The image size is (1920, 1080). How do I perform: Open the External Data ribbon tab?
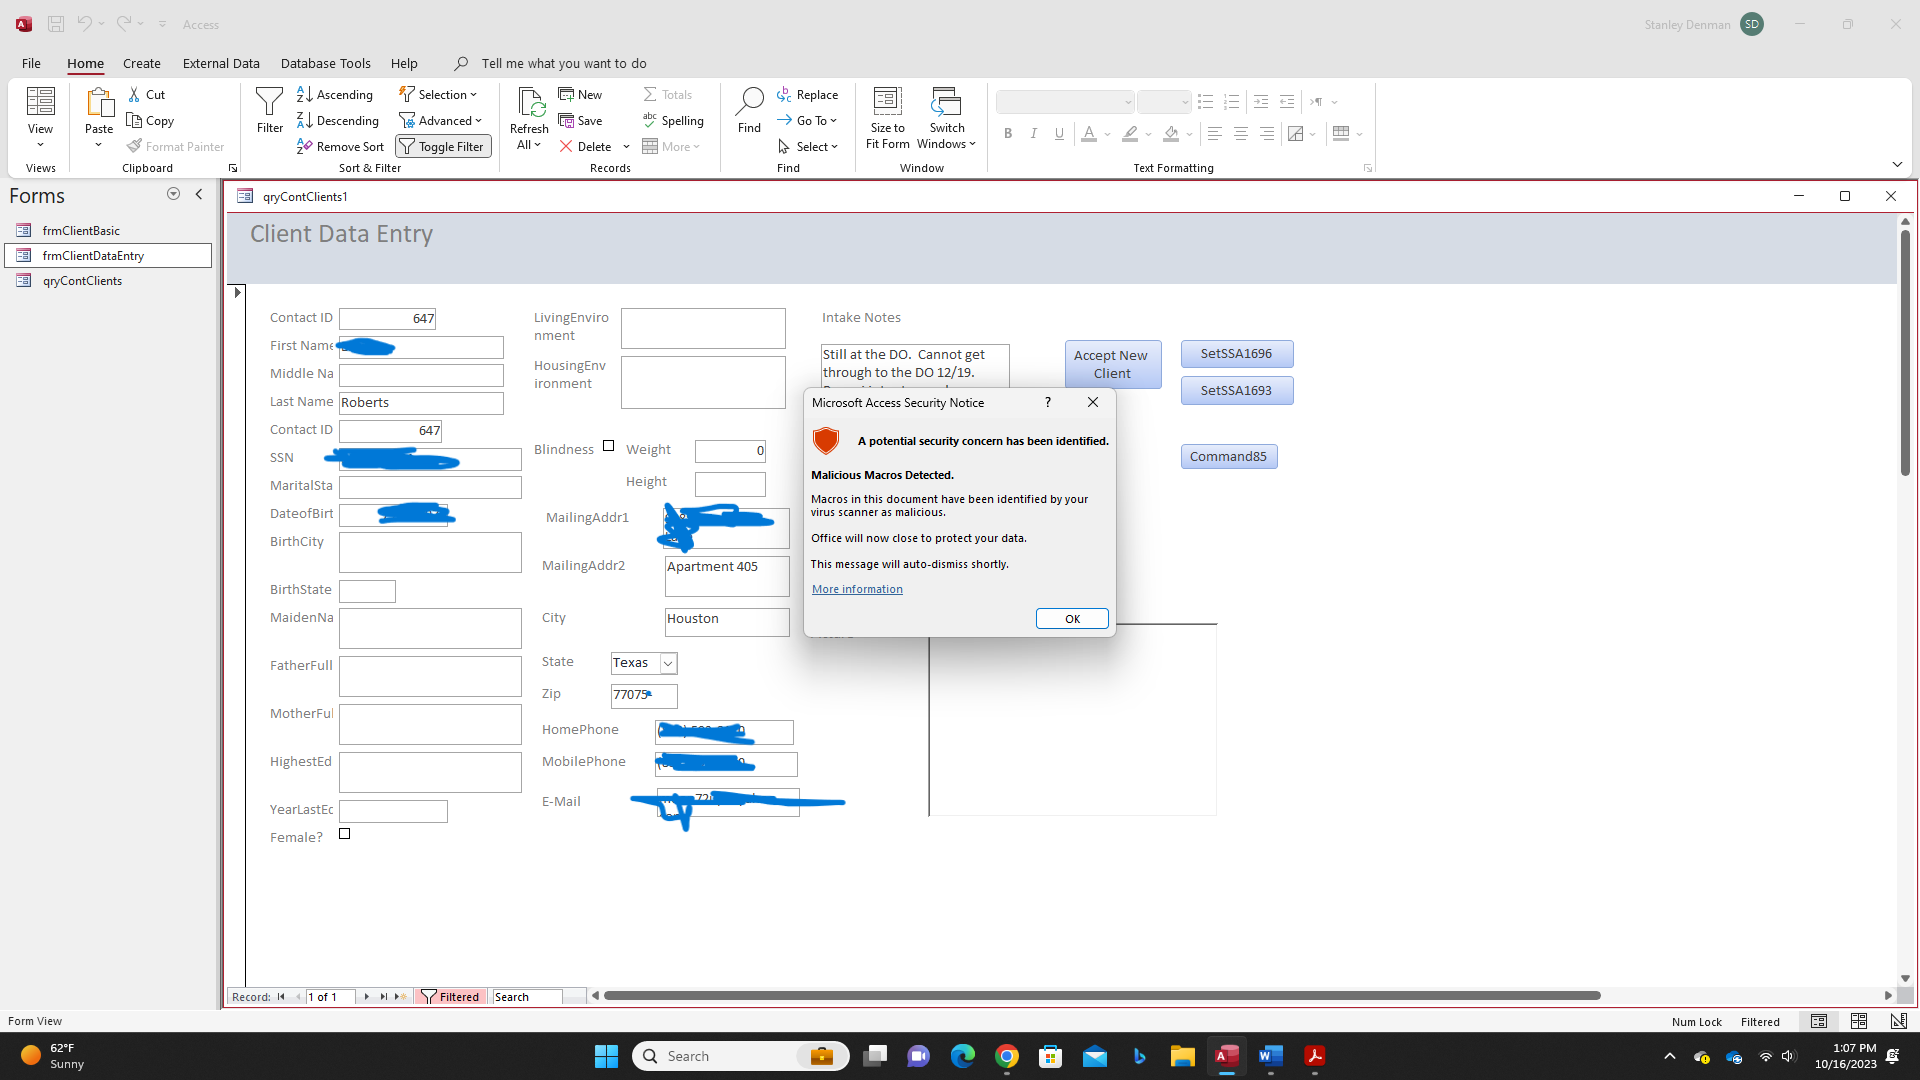pyautogui.click(x=221, y=63)
